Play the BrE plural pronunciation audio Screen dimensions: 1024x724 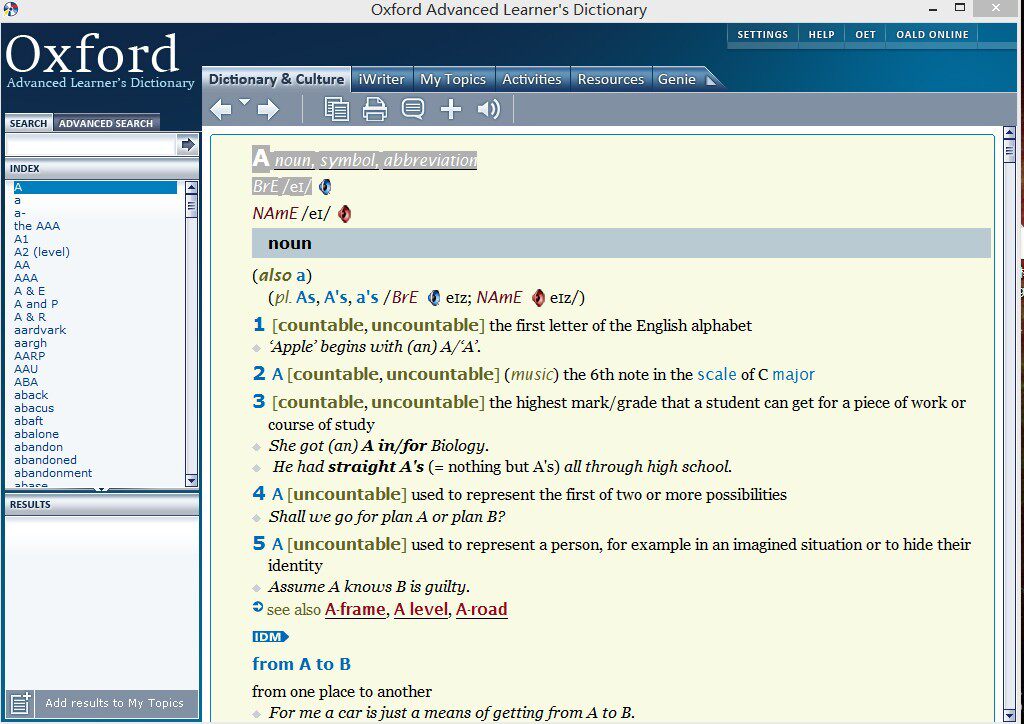(434, 298)
